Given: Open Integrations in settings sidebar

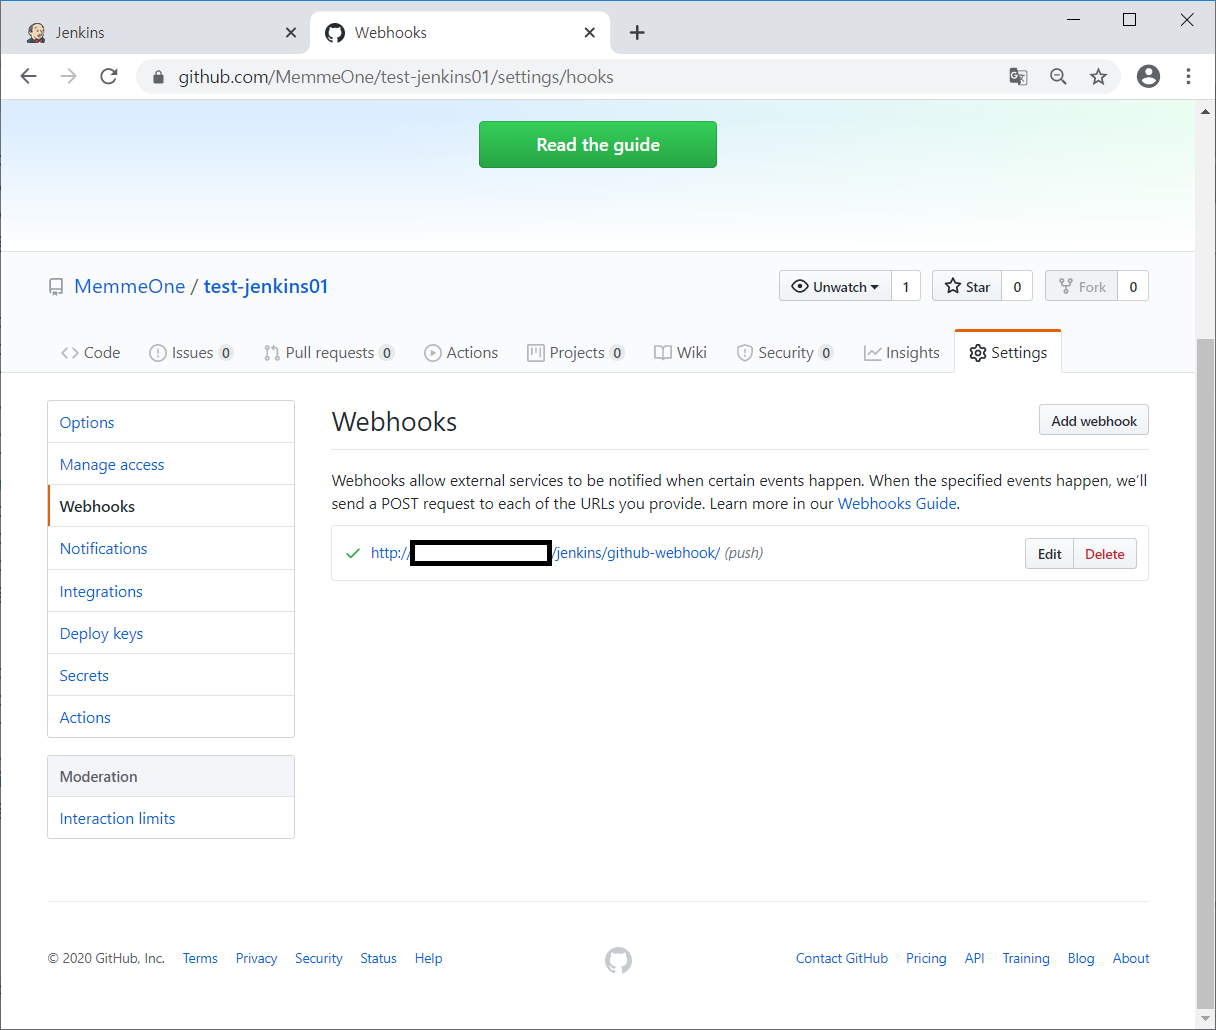Looking at the screenshot, I should click(x=171, y=591).
